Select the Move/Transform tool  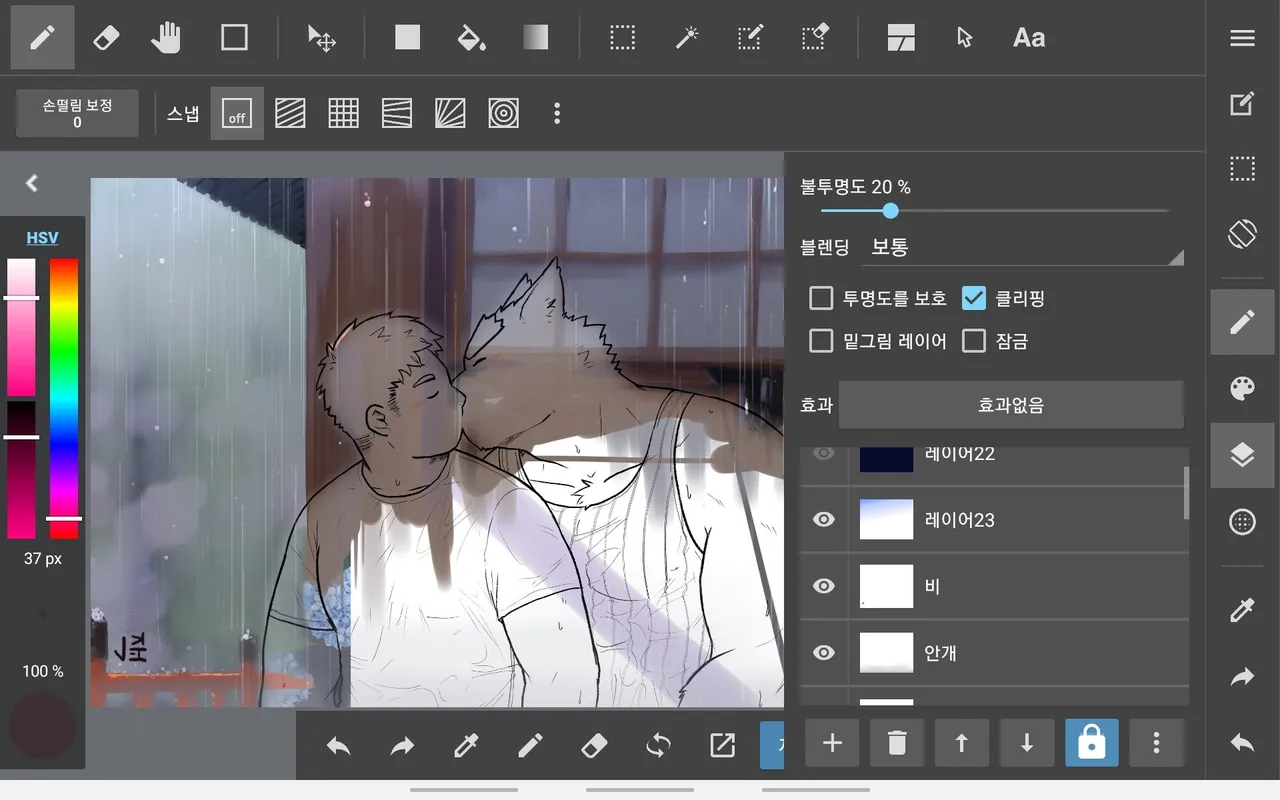point(321,38)
